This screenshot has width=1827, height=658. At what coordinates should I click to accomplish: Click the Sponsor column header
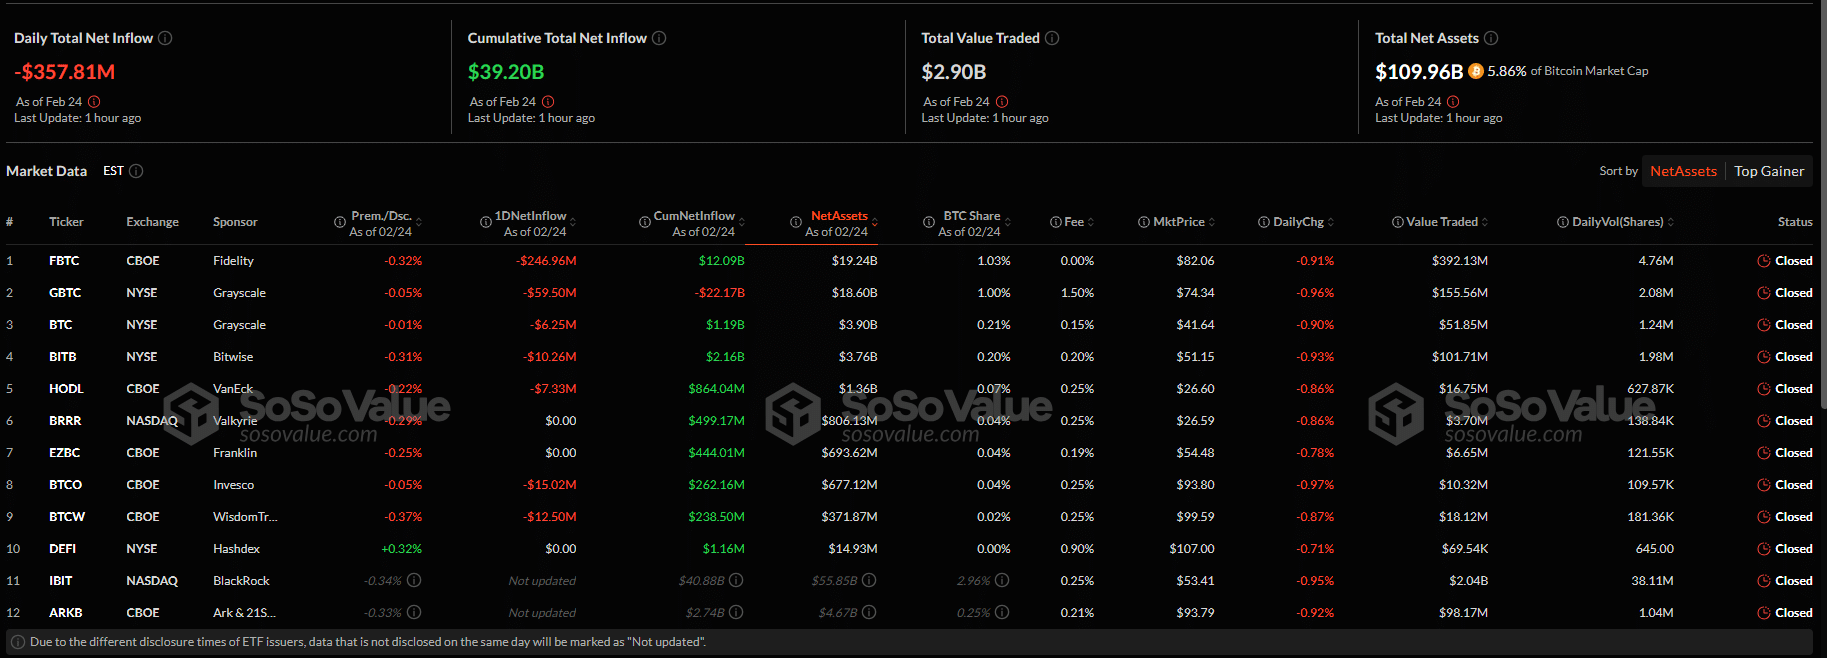(235, 222)
